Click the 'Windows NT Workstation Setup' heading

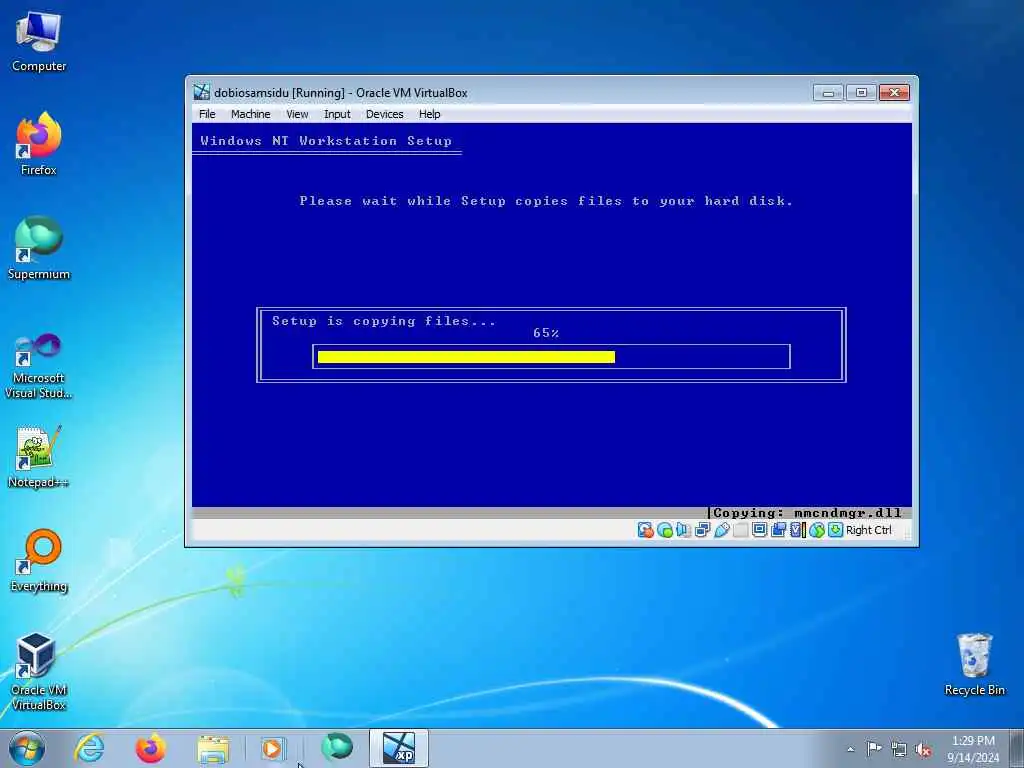[326, 140]
